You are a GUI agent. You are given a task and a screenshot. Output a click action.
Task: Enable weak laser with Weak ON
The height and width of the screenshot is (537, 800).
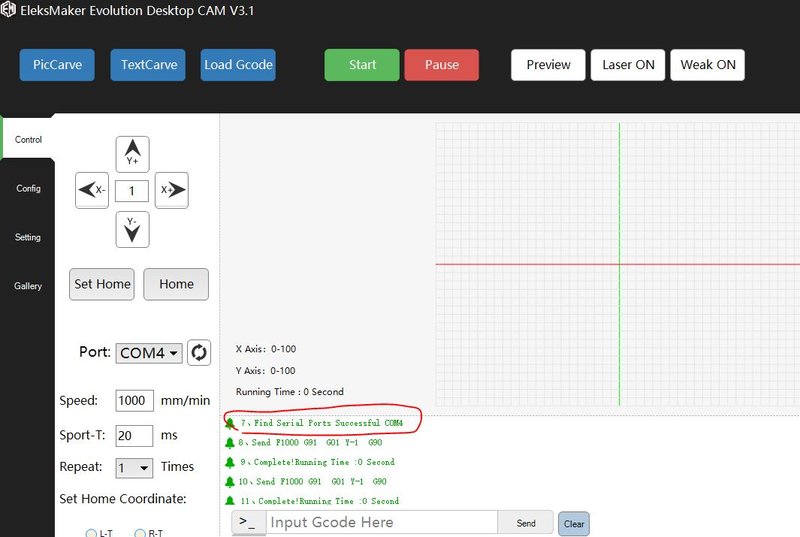(708, 65)
